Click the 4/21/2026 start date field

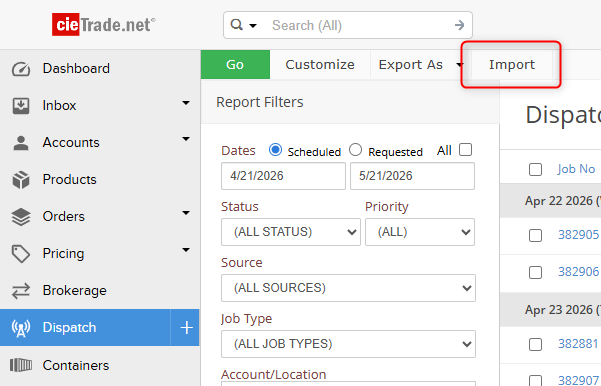283,176
